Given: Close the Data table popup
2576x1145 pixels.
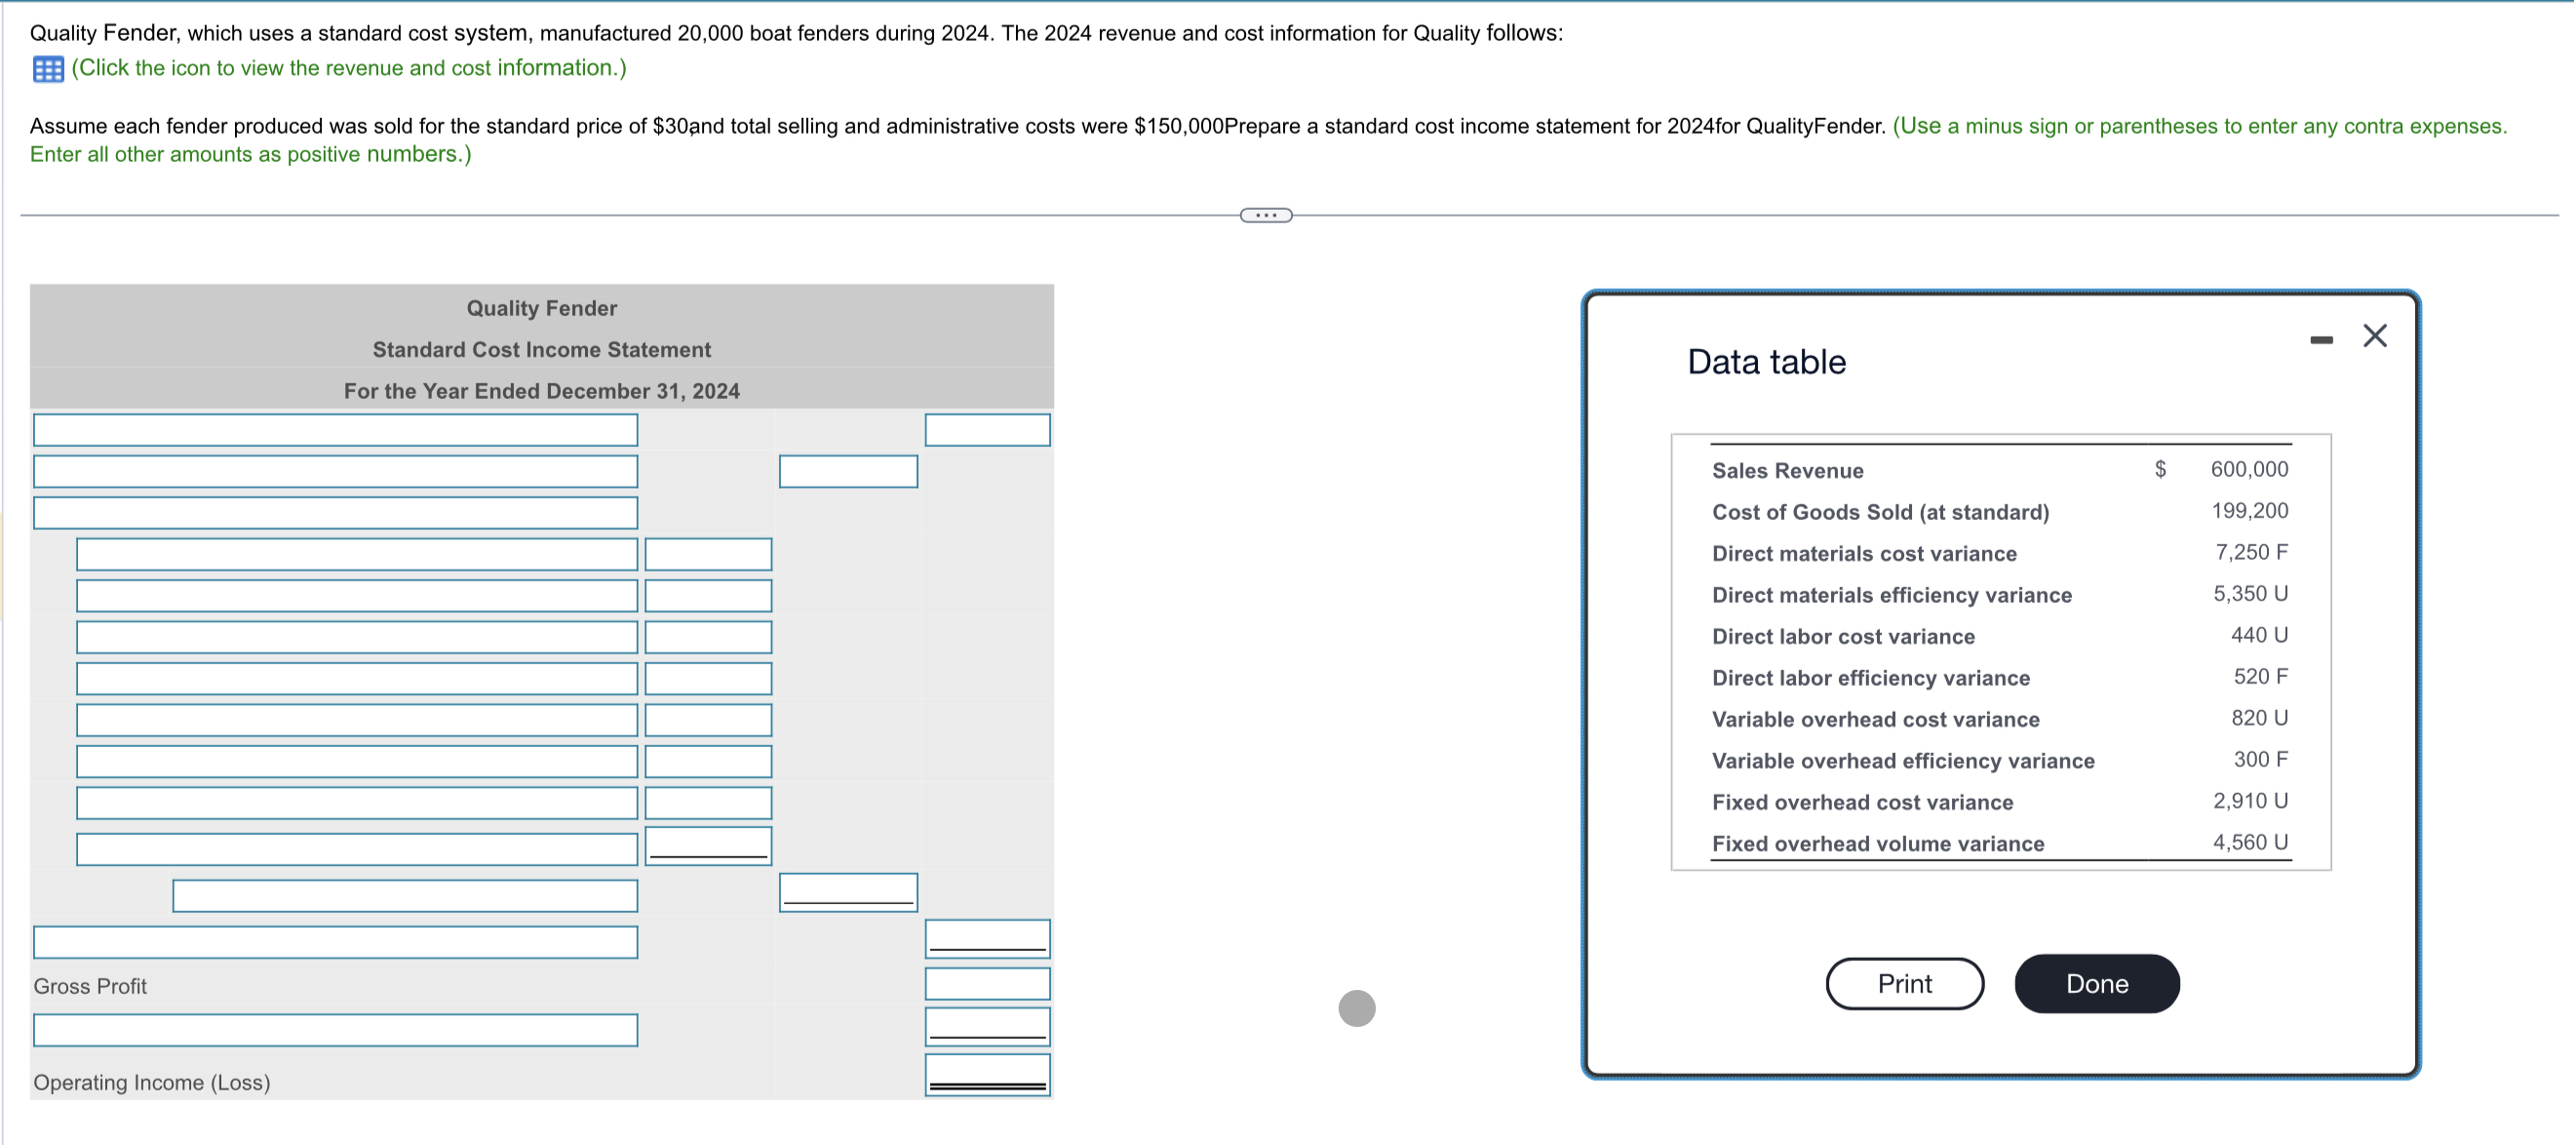Looking at the screenshot, I should 2374,336.
